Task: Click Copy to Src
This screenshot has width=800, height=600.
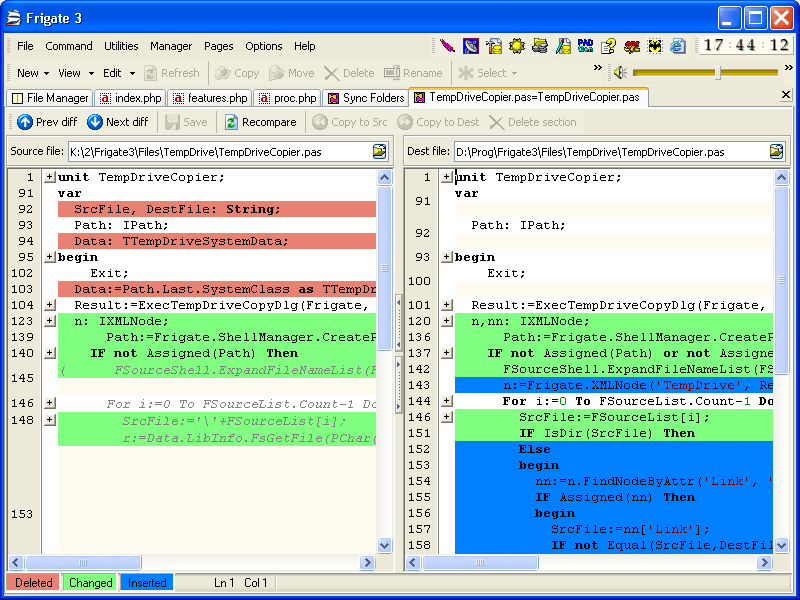Action: point(349,122)
